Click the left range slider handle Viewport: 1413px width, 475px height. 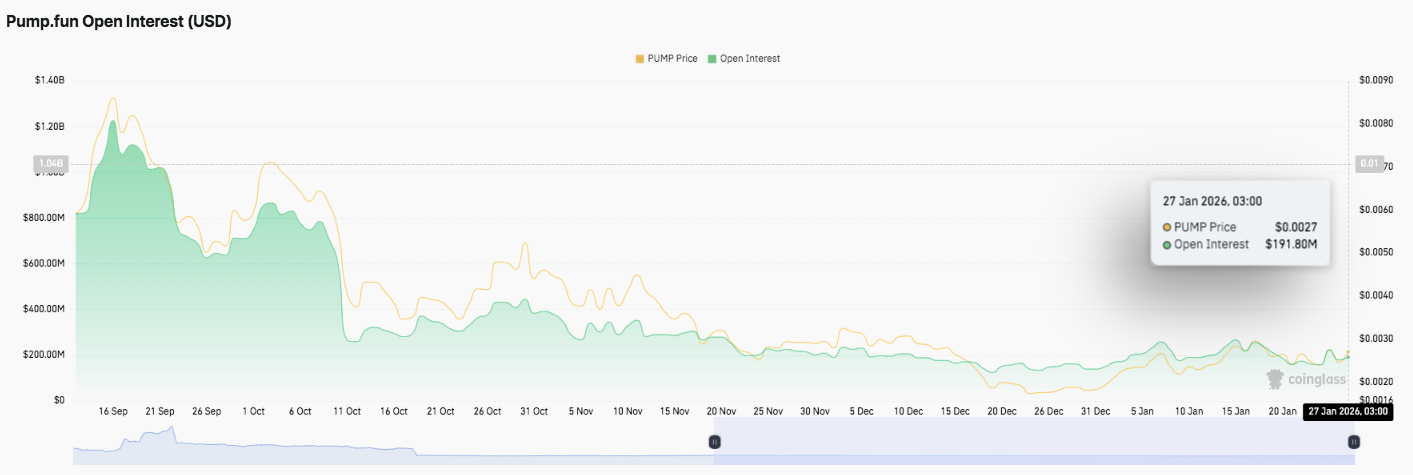tap(714, 441)
